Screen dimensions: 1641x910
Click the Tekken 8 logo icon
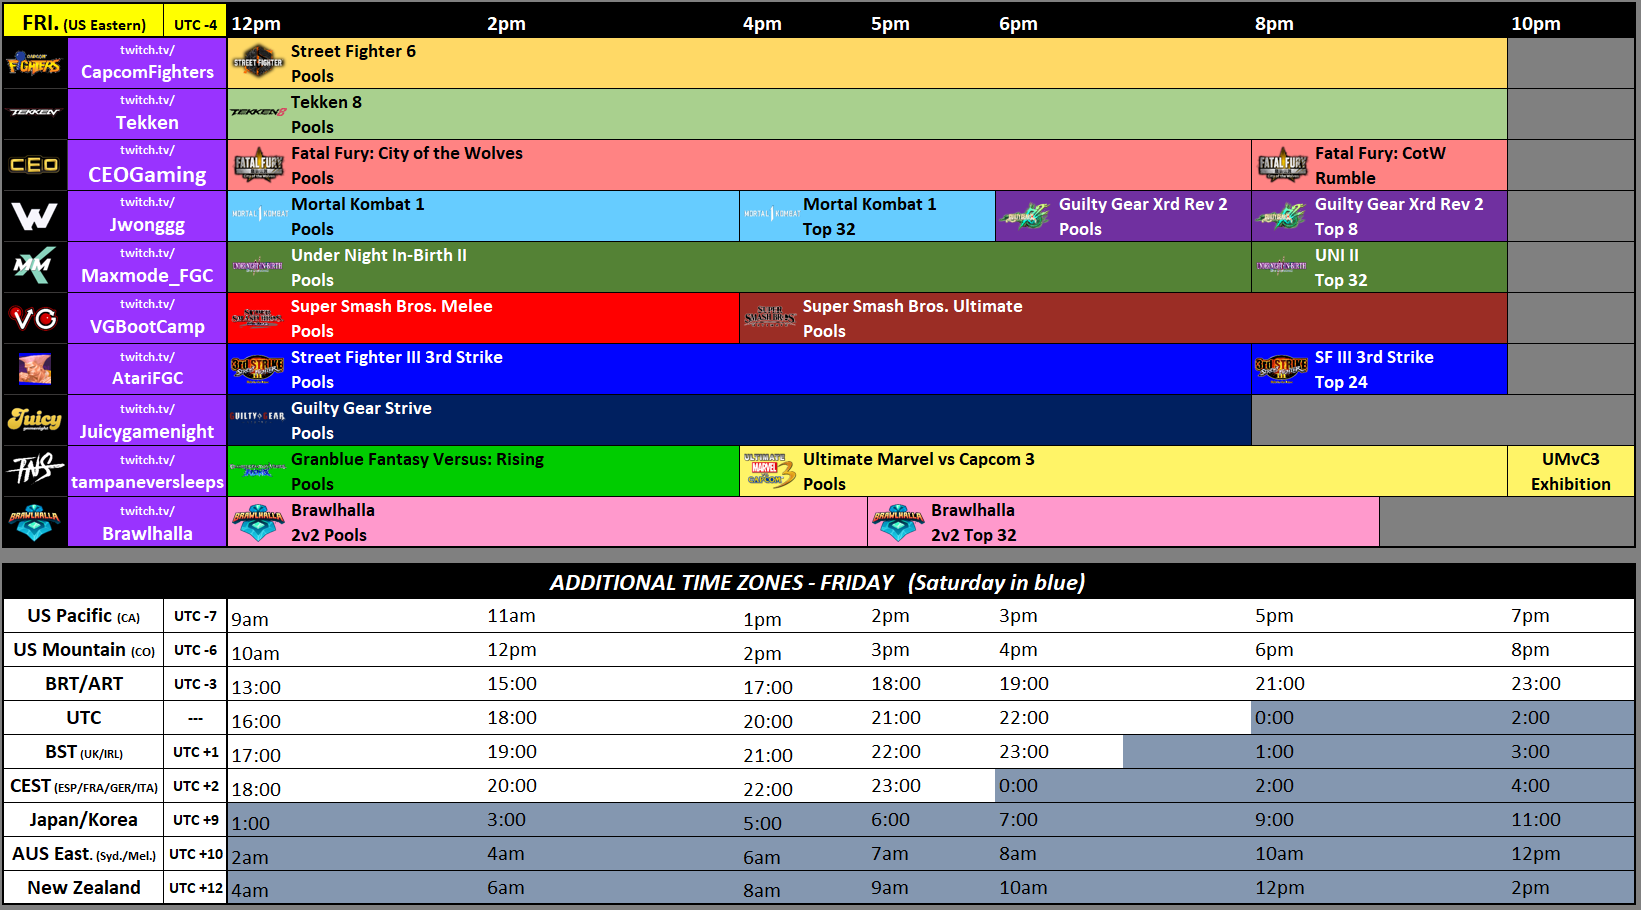[x=257, y=112]
